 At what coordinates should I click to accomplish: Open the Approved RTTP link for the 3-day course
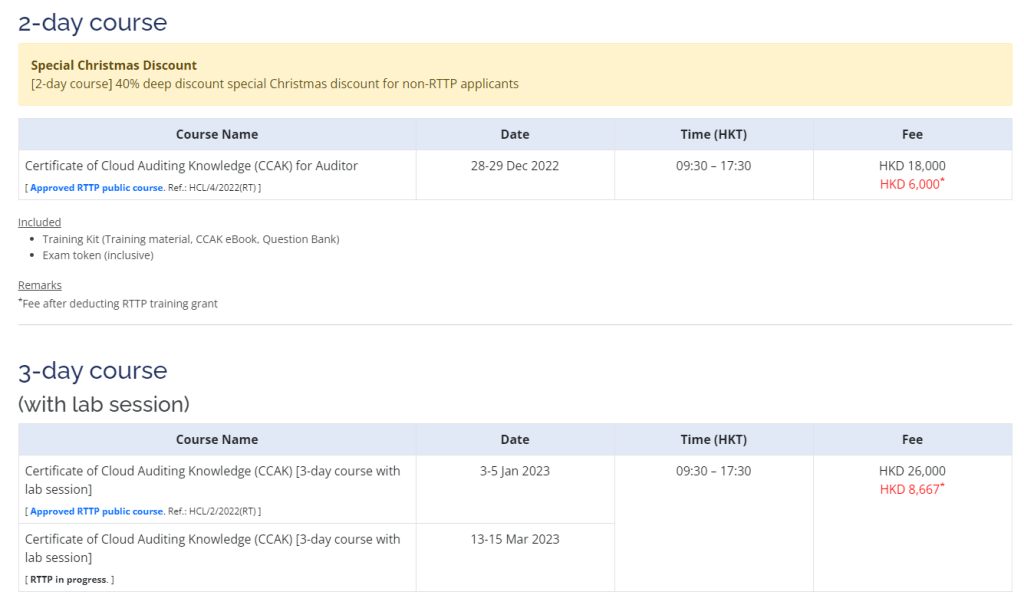click(x=97, y=511)
